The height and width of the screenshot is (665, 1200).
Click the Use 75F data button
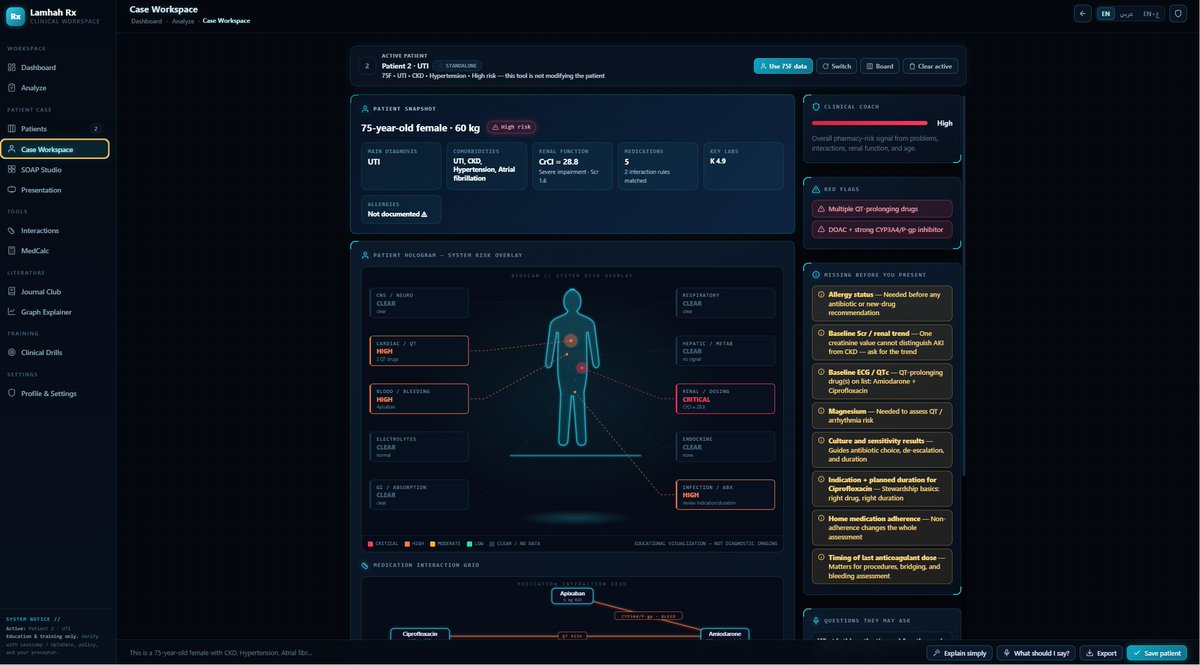(x=783, y=66)
